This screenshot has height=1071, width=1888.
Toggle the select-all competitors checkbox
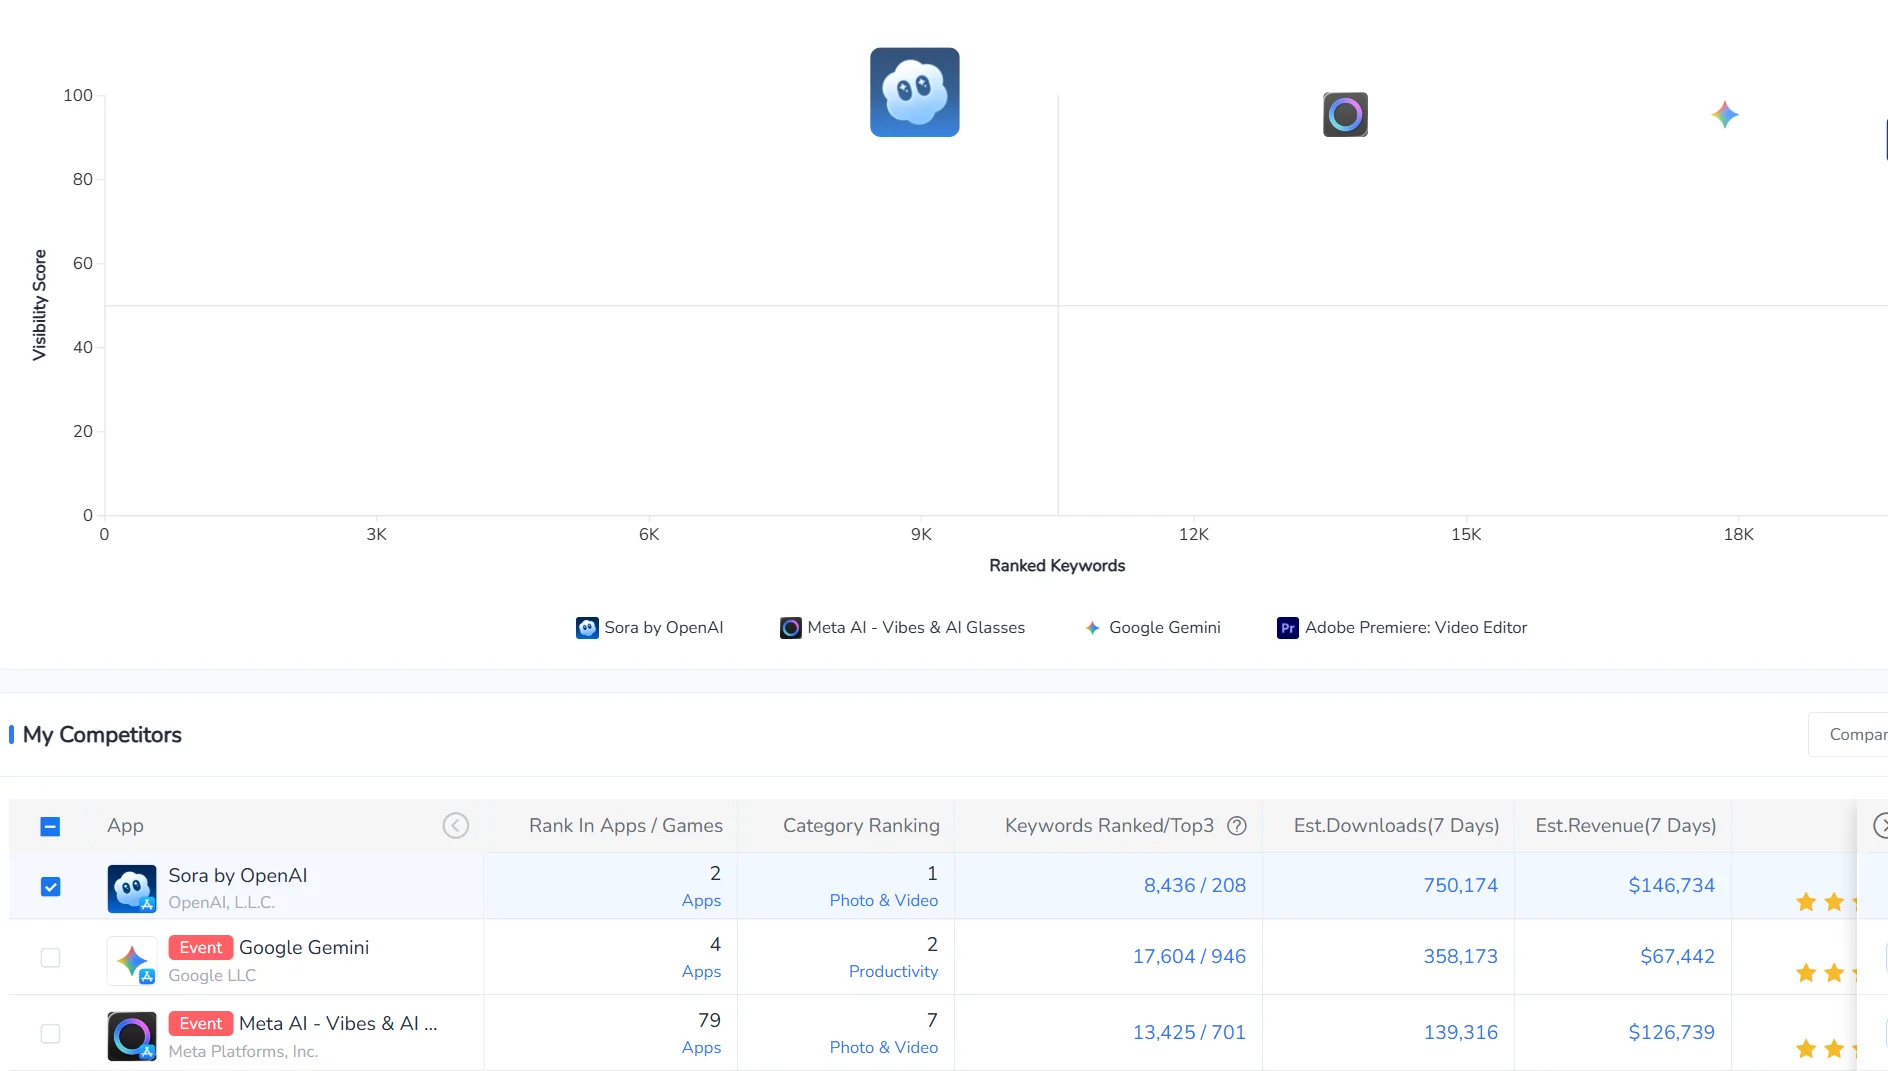pyautogui.click(x=50, y=826)
